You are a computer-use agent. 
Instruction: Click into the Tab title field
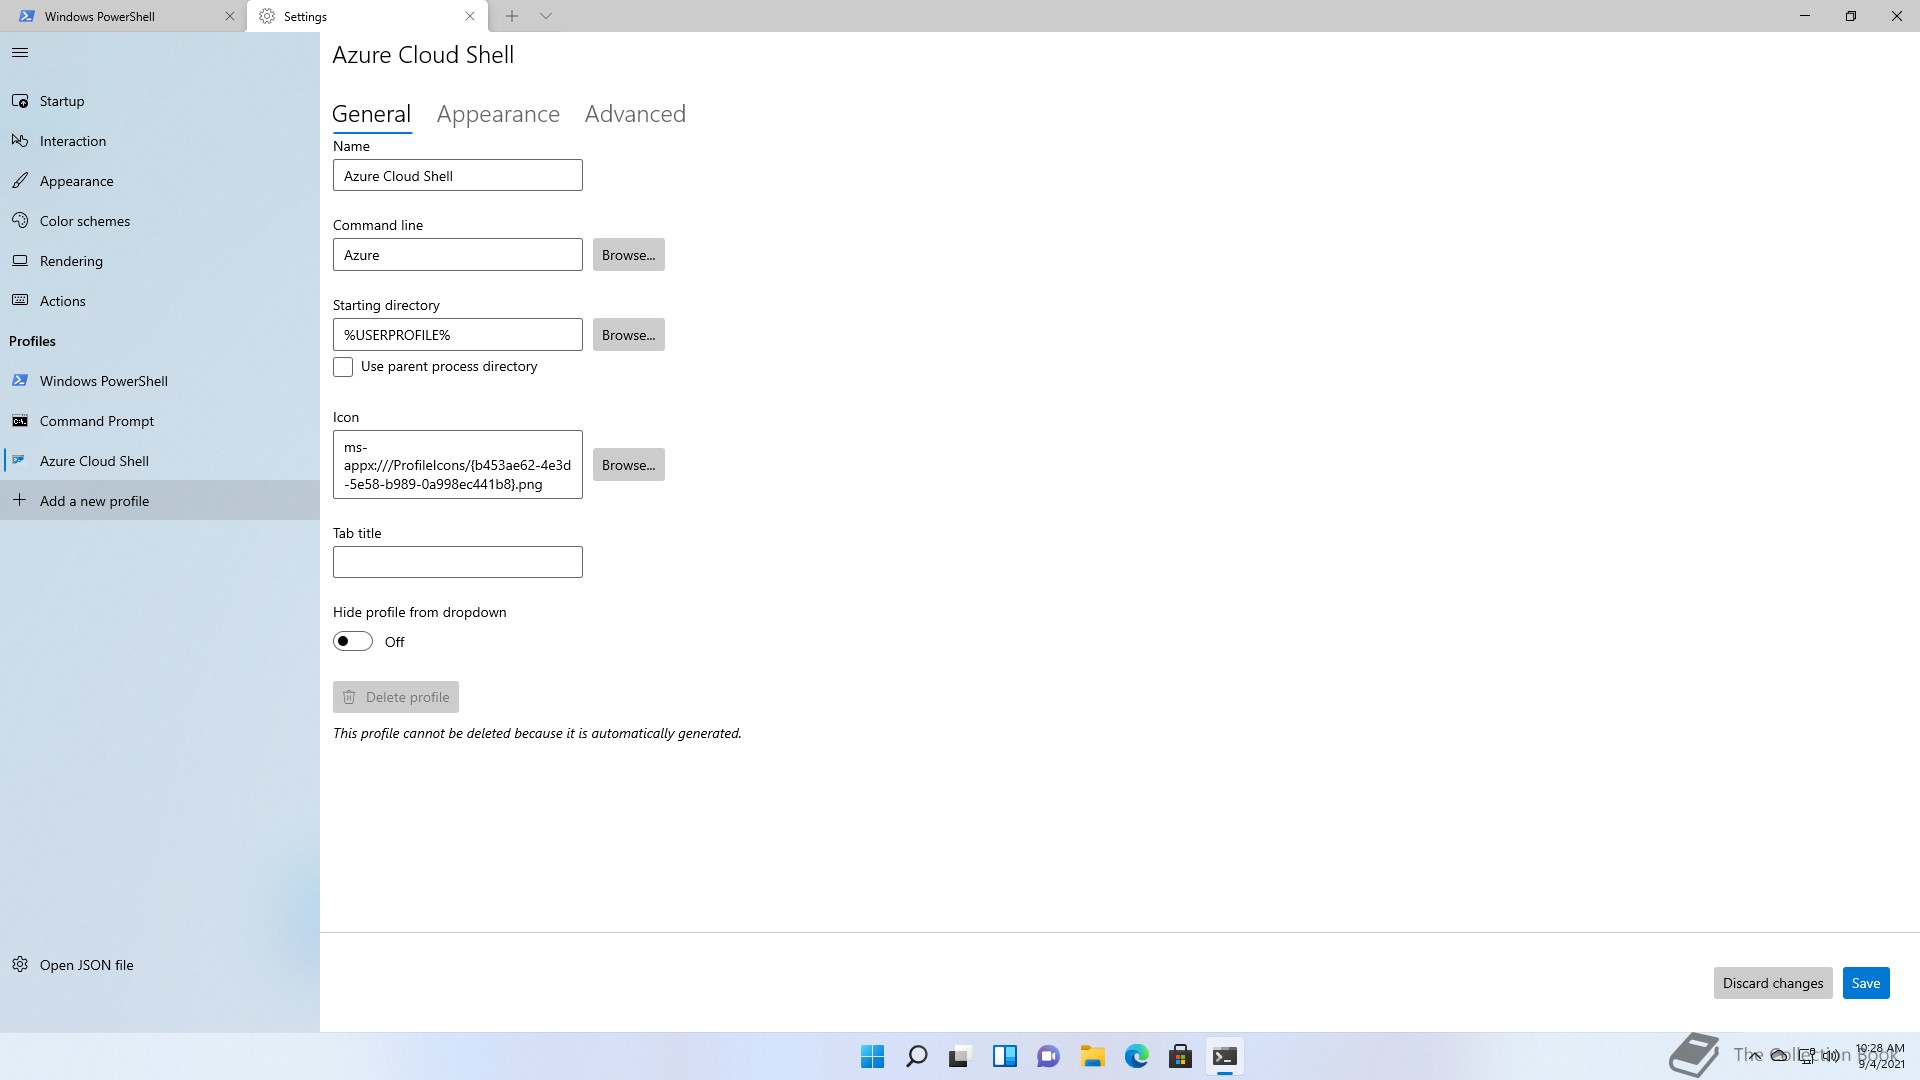pyautogui.click(x=457, y=562)
